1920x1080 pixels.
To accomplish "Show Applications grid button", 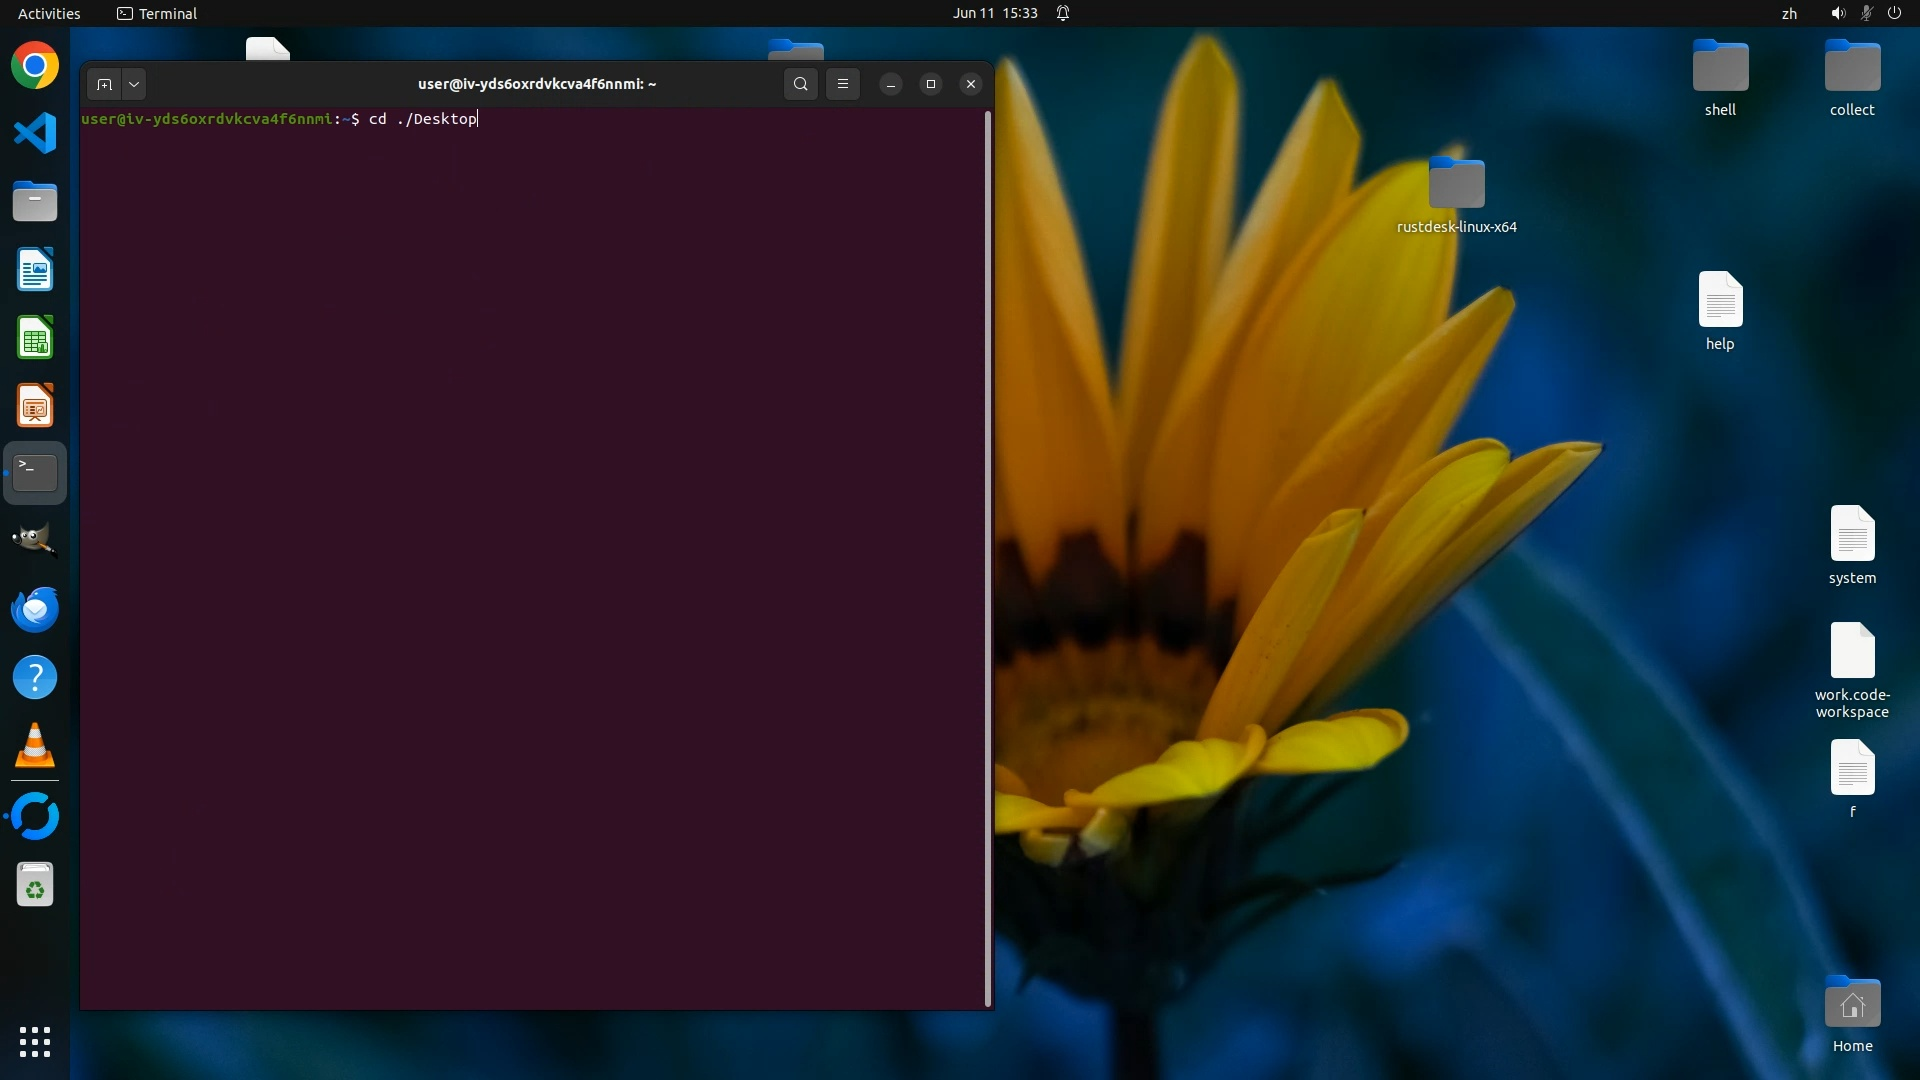I will coord(35,1042).
